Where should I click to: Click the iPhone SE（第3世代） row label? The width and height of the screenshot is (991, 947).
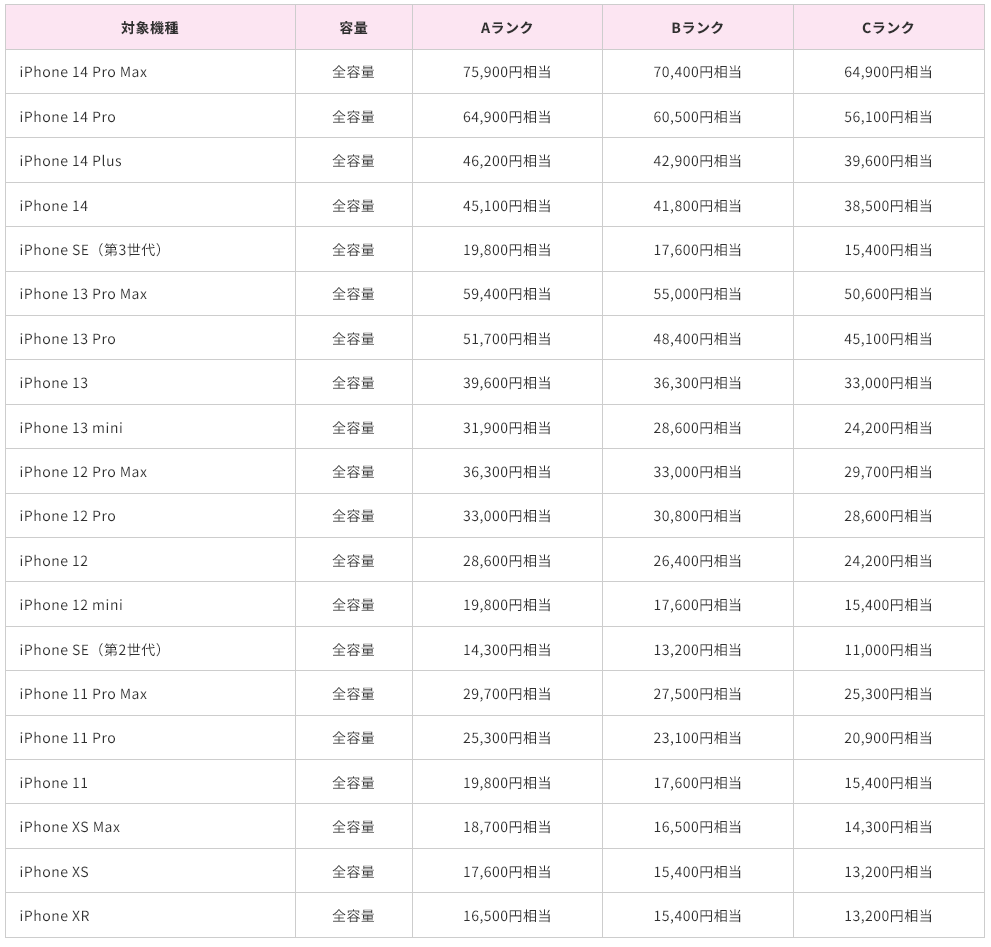[91, 250]
